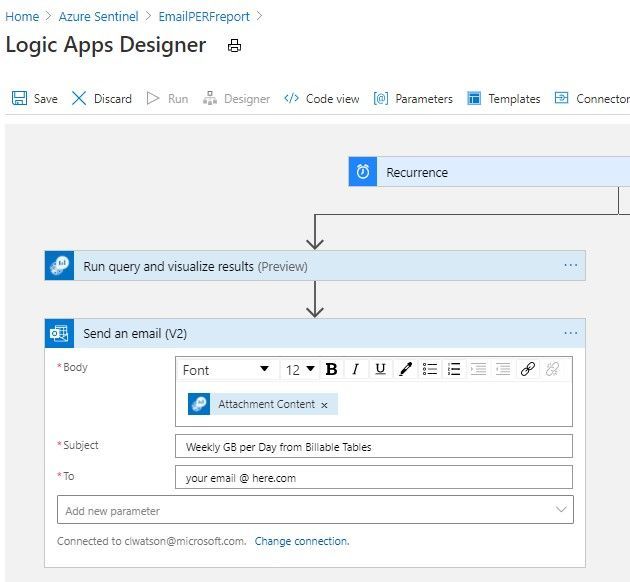Click the Templates label in toolbar

[x=514, y=99]
